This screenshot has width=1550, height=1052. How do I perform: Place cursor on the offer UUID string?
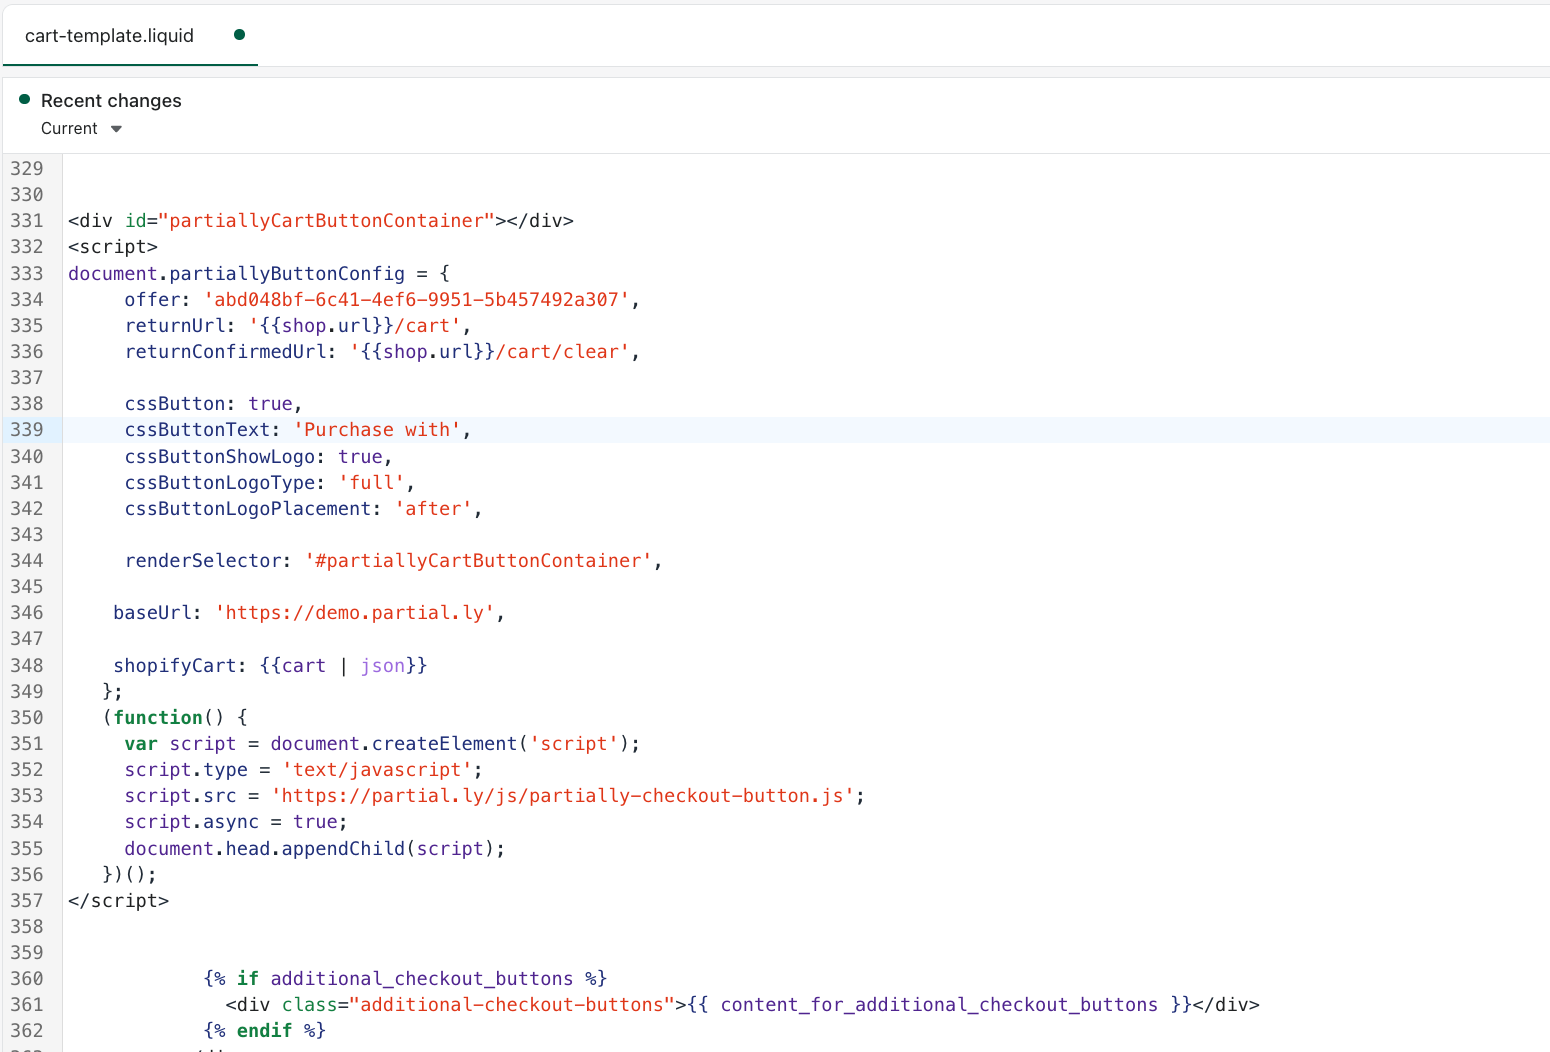coord(417,299)
